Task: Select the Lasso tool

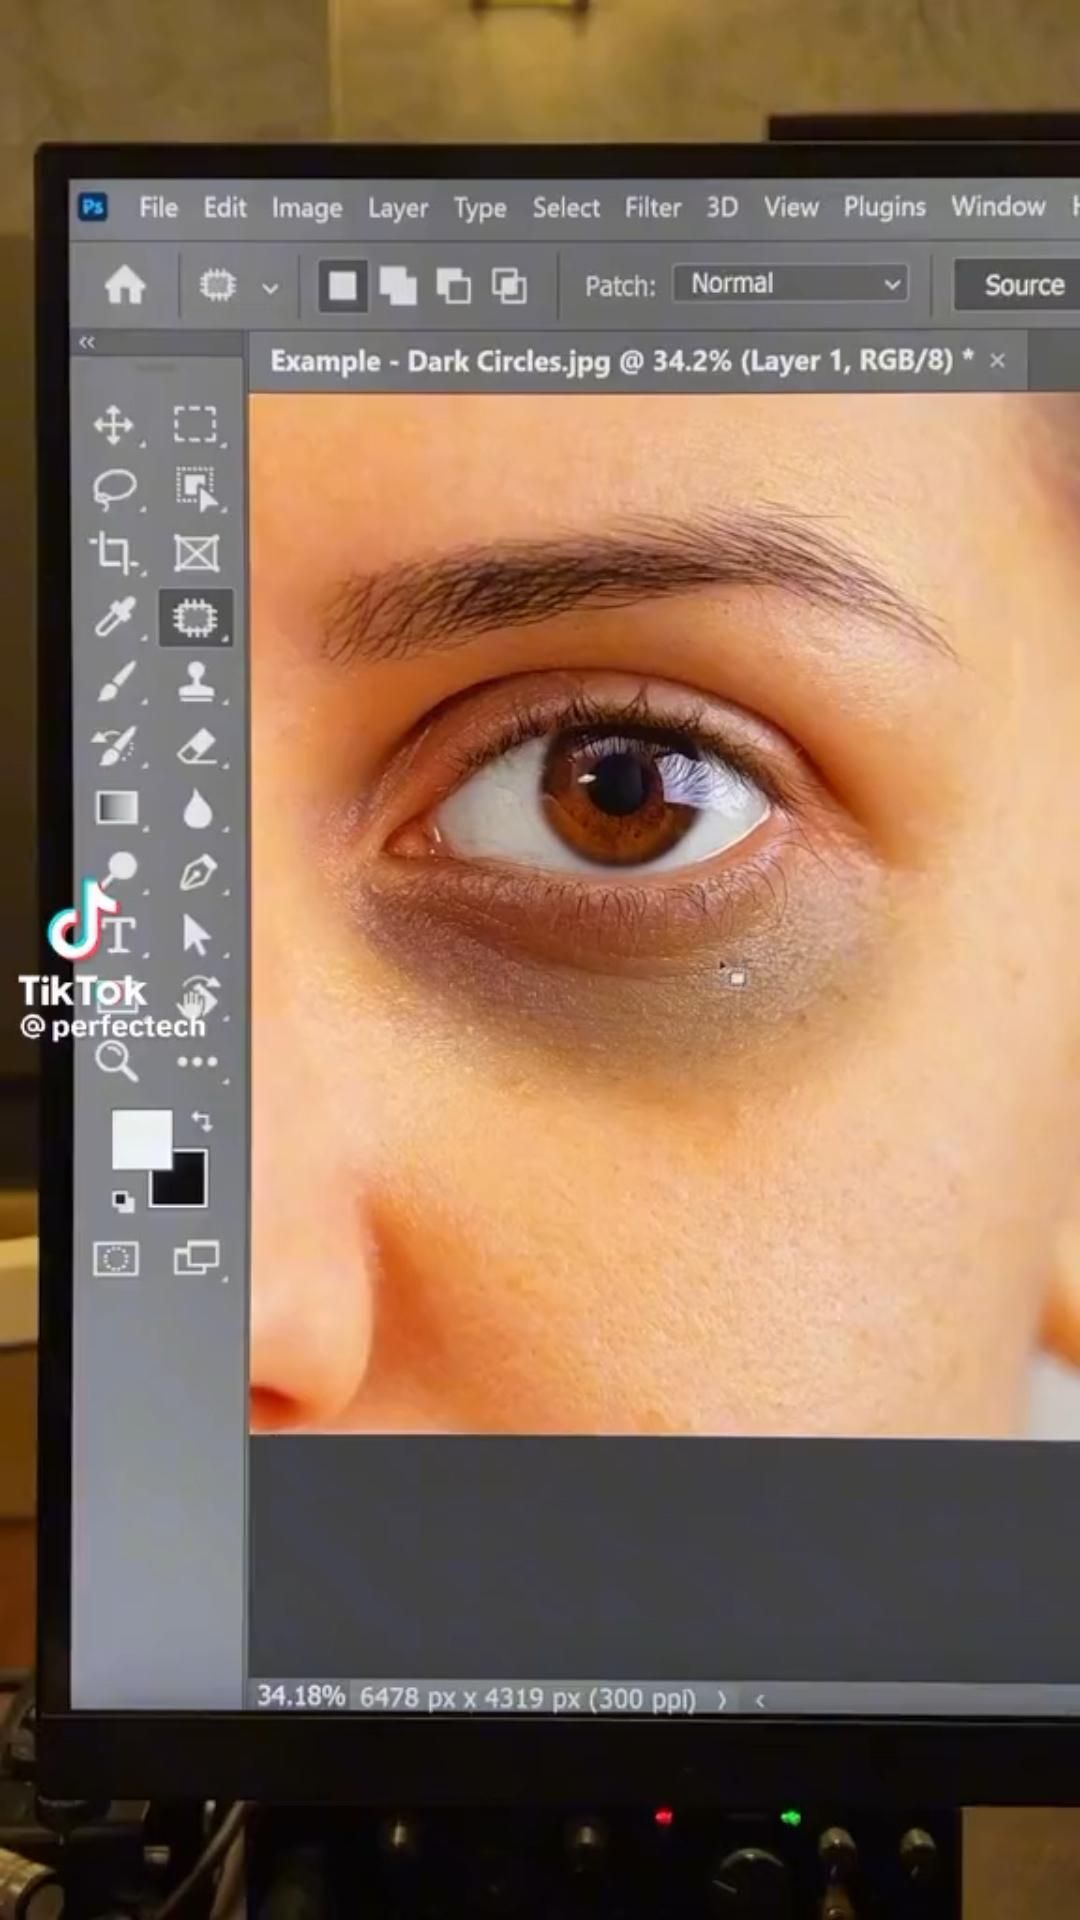Action: coord(114,489)
